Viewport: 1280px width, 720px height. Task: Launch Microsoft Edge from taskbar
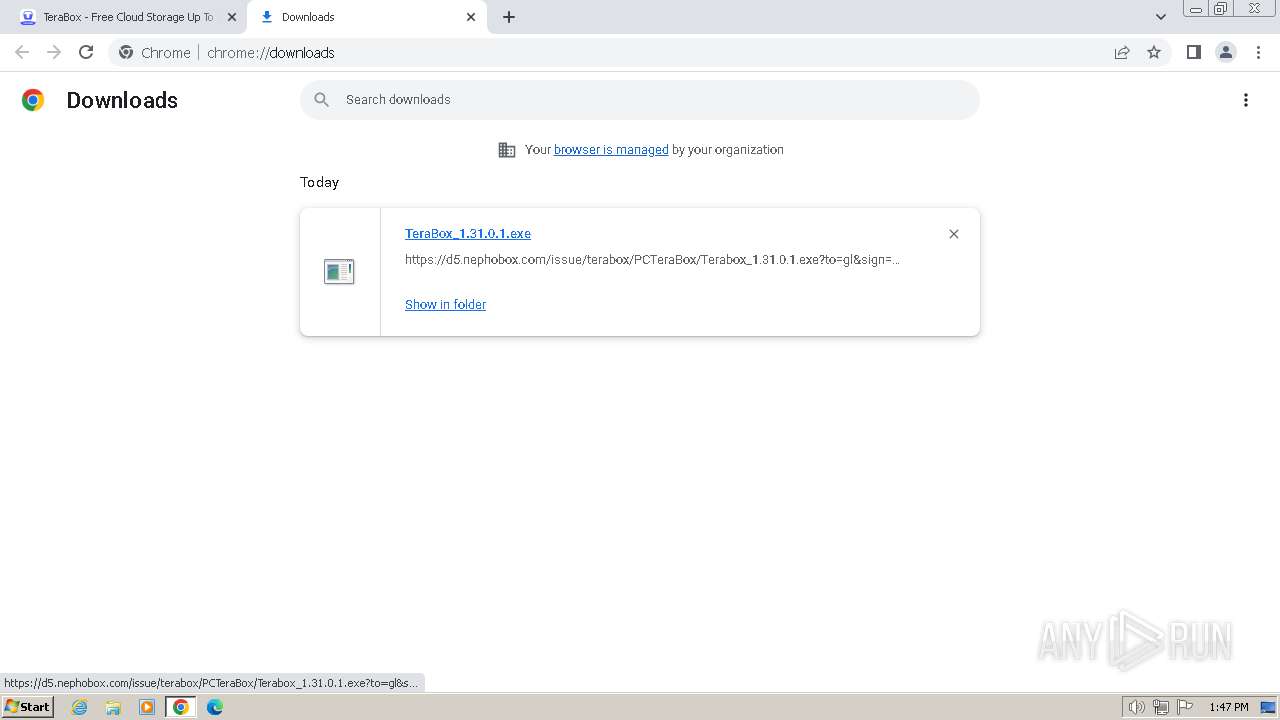[215, 707]
